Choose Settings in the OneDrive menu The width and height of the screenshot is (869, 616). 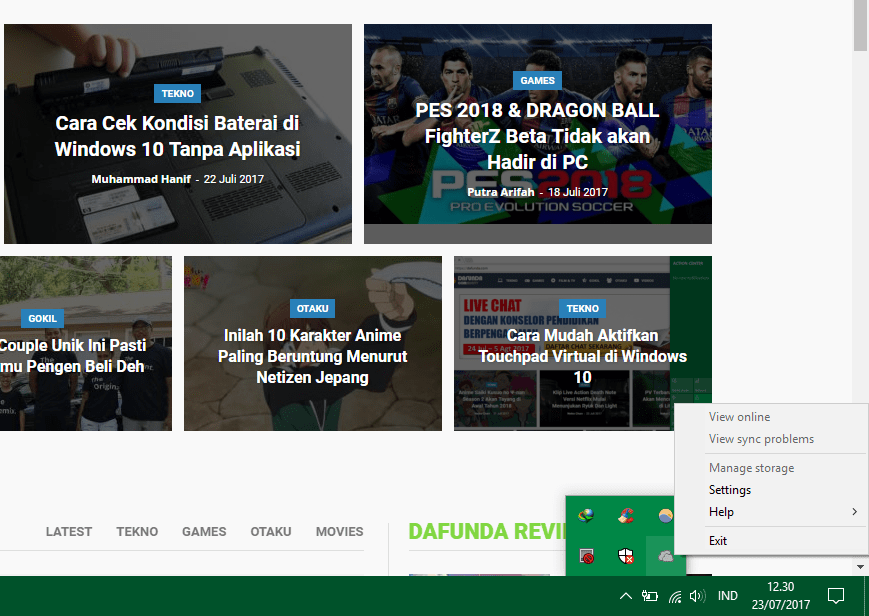click(730, 490)
